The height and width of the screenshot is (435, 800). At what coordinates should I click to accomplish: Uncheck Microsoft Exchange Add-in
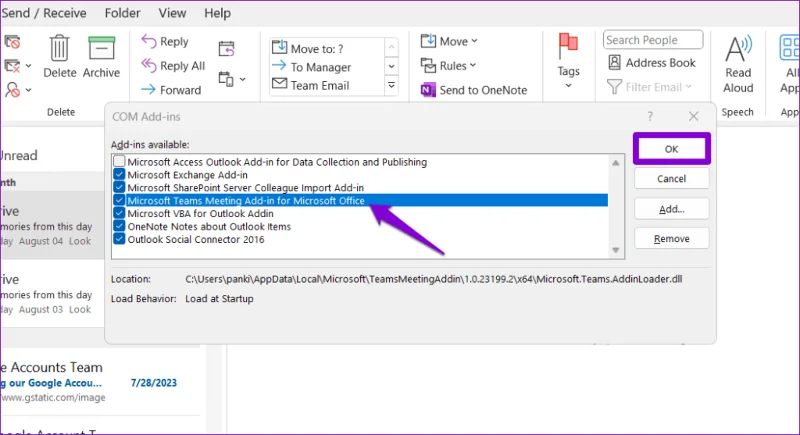(x=119, y=174)
